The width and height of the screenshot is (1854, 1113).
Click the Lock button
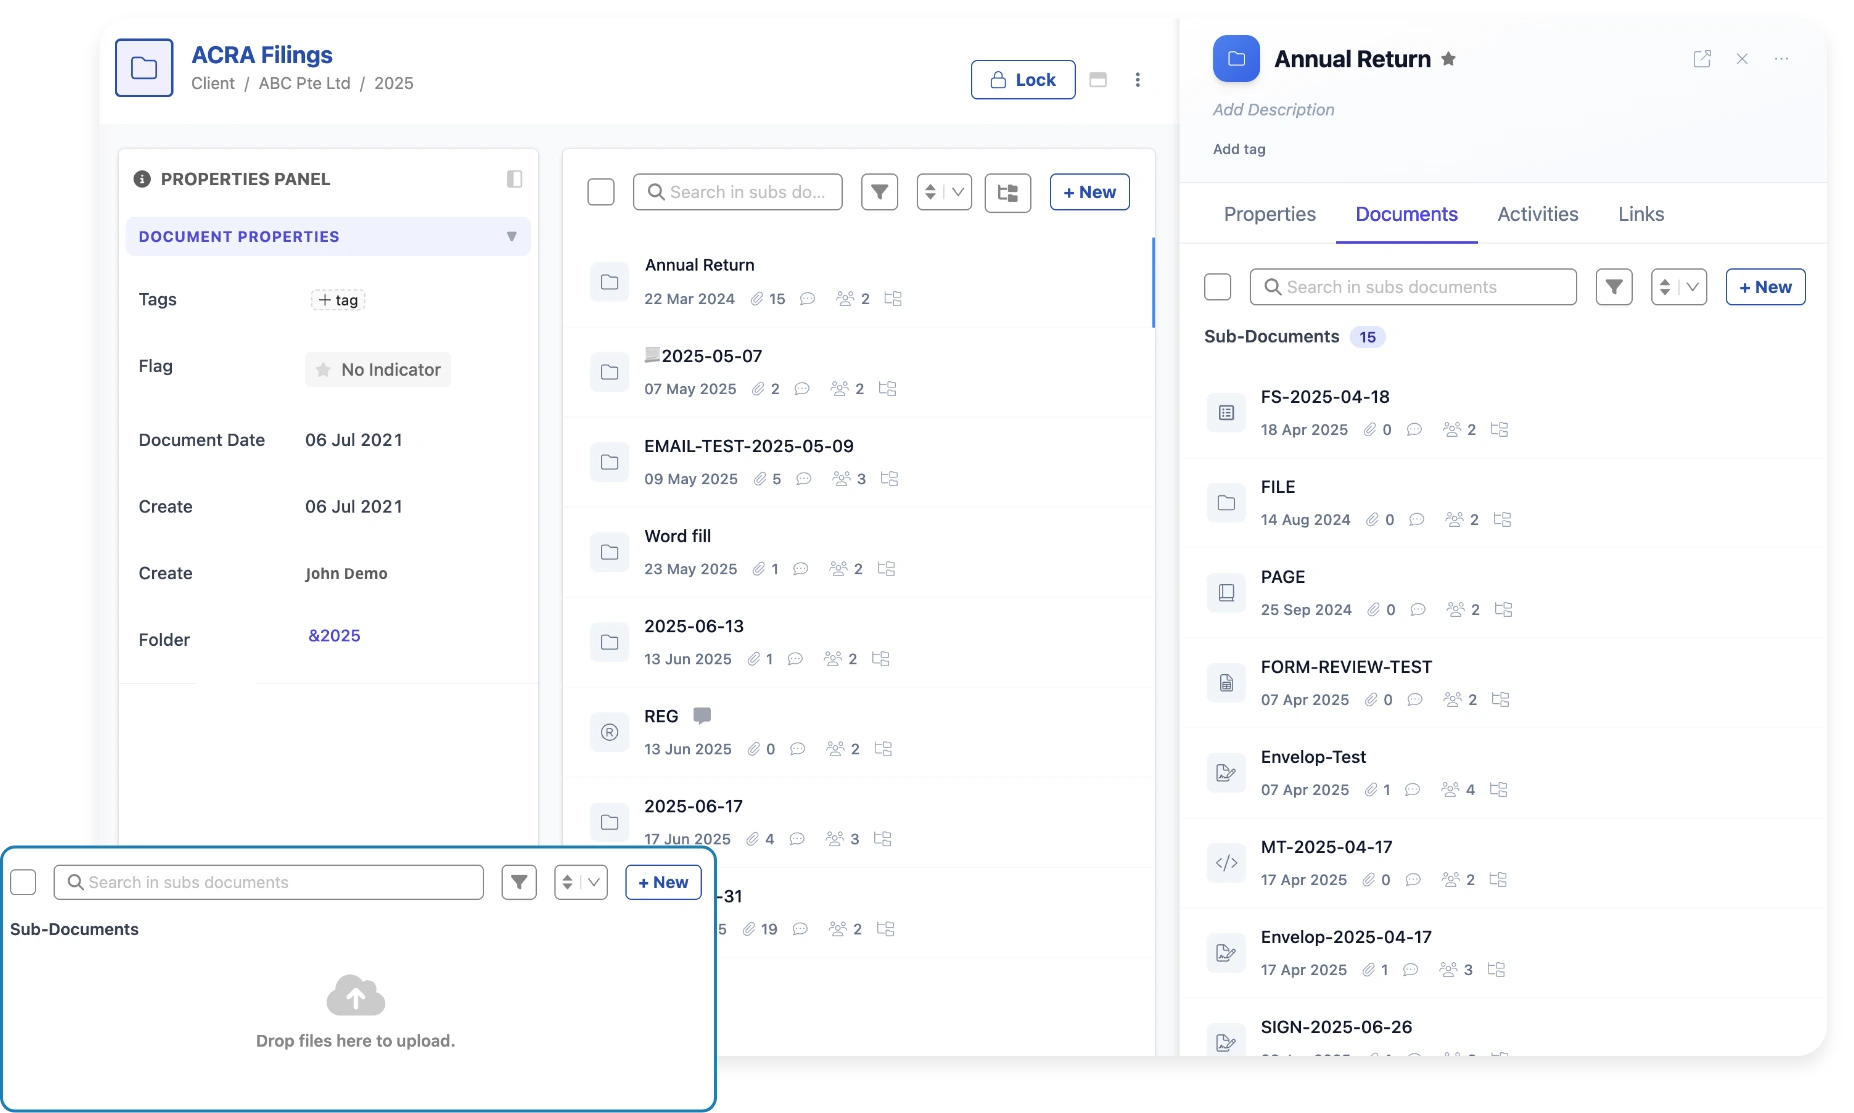1022,80
